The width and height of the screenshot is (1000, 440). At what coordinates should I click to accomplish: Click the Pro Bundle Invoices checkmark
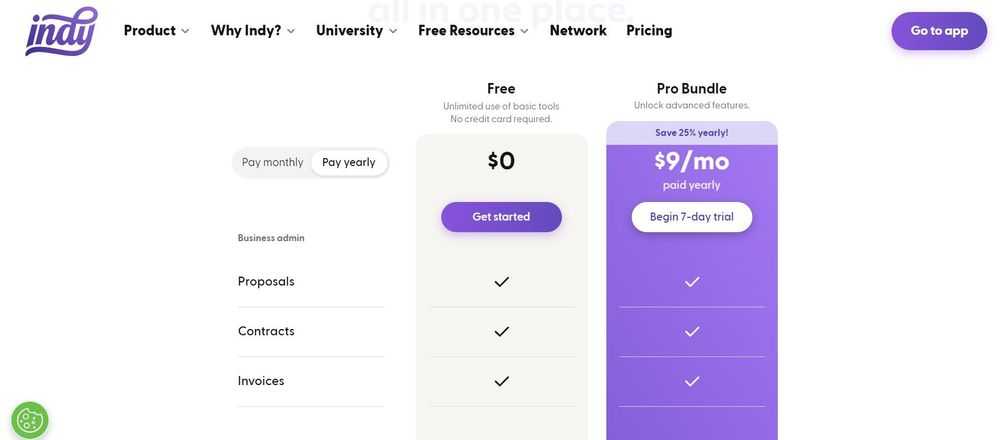[x=692, y=381]
